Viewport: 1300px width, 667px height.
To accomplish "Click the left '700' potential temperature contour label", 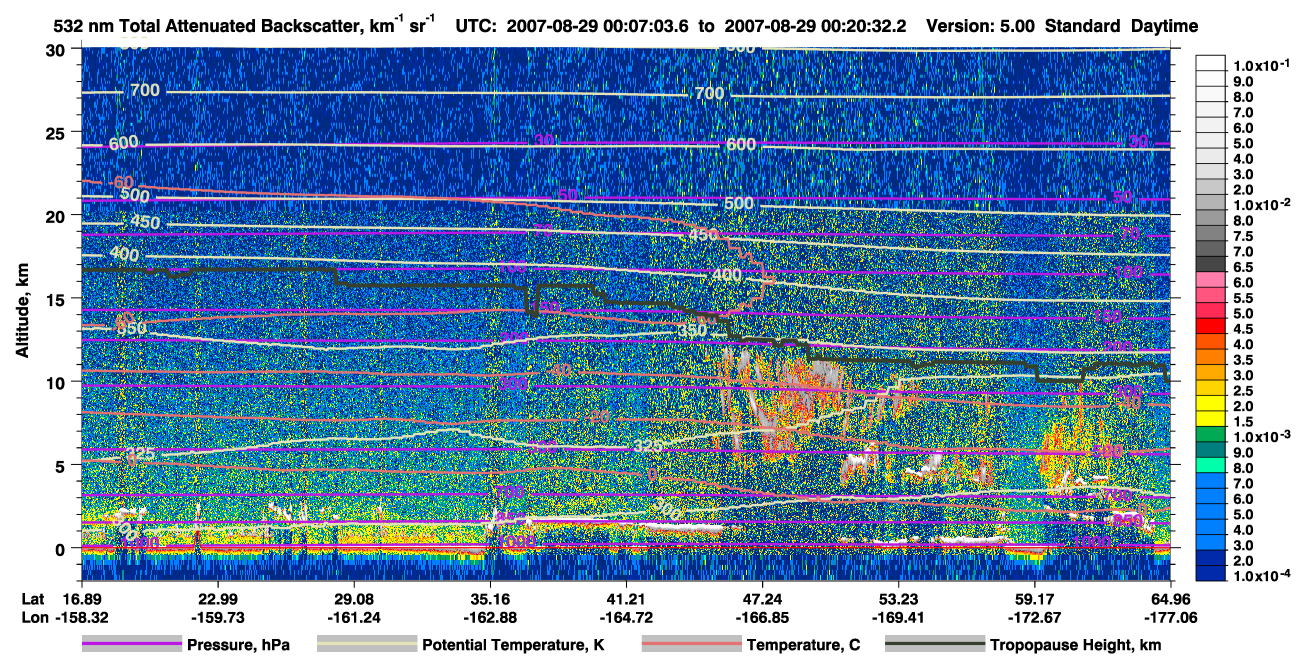I will click(145, 91).
